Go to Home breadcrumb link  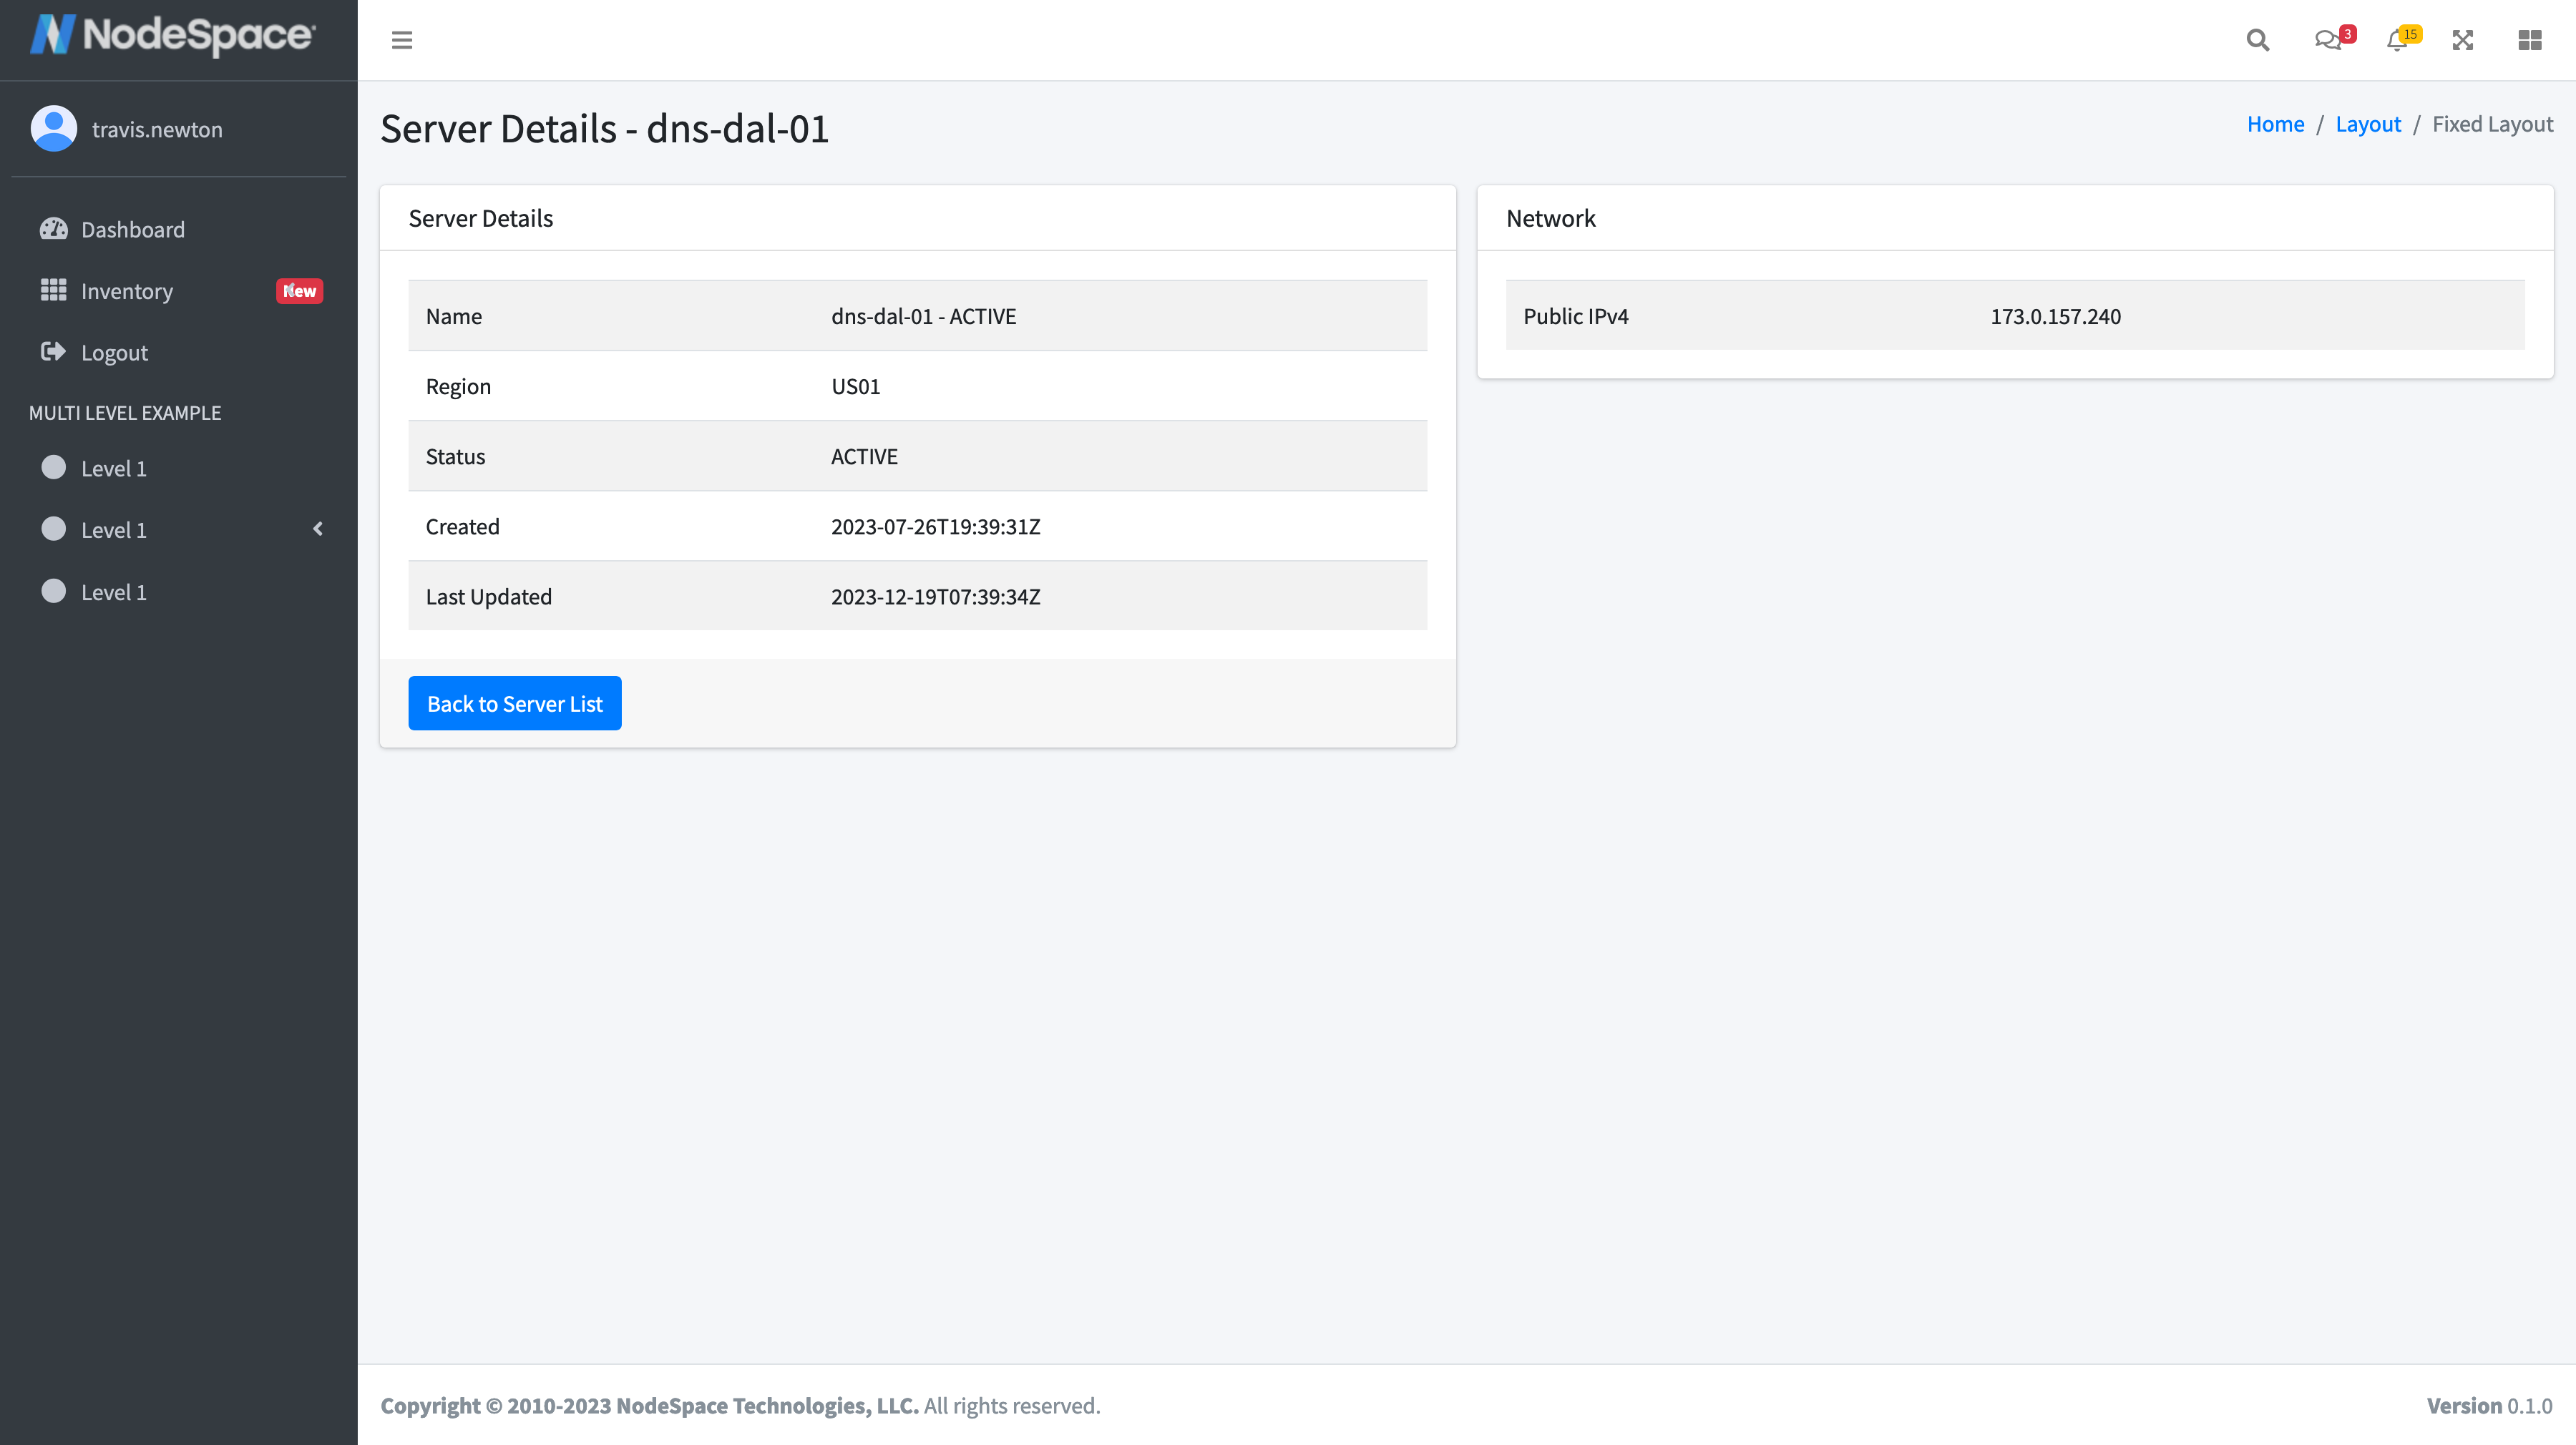[x=2275, y=124]
